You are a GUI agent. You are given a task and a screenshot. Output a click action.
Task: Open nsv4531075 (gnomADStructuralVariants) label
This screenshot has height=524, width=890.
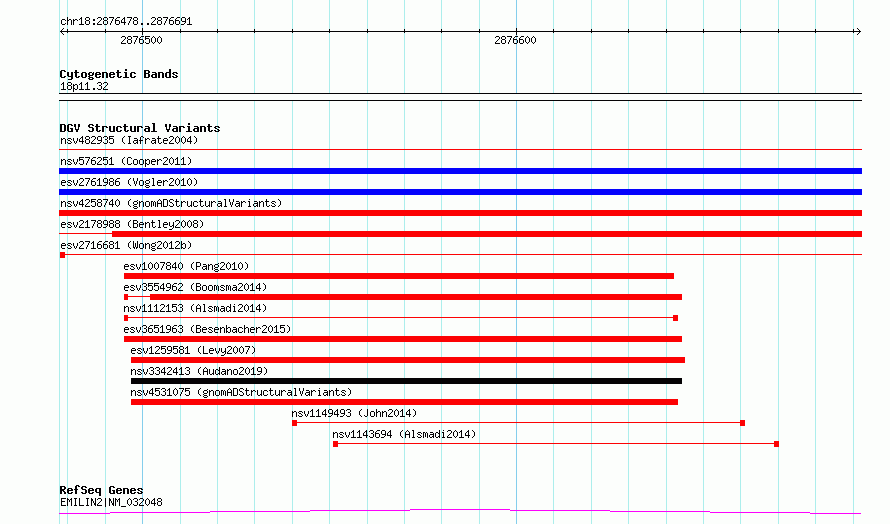(241, 392)
